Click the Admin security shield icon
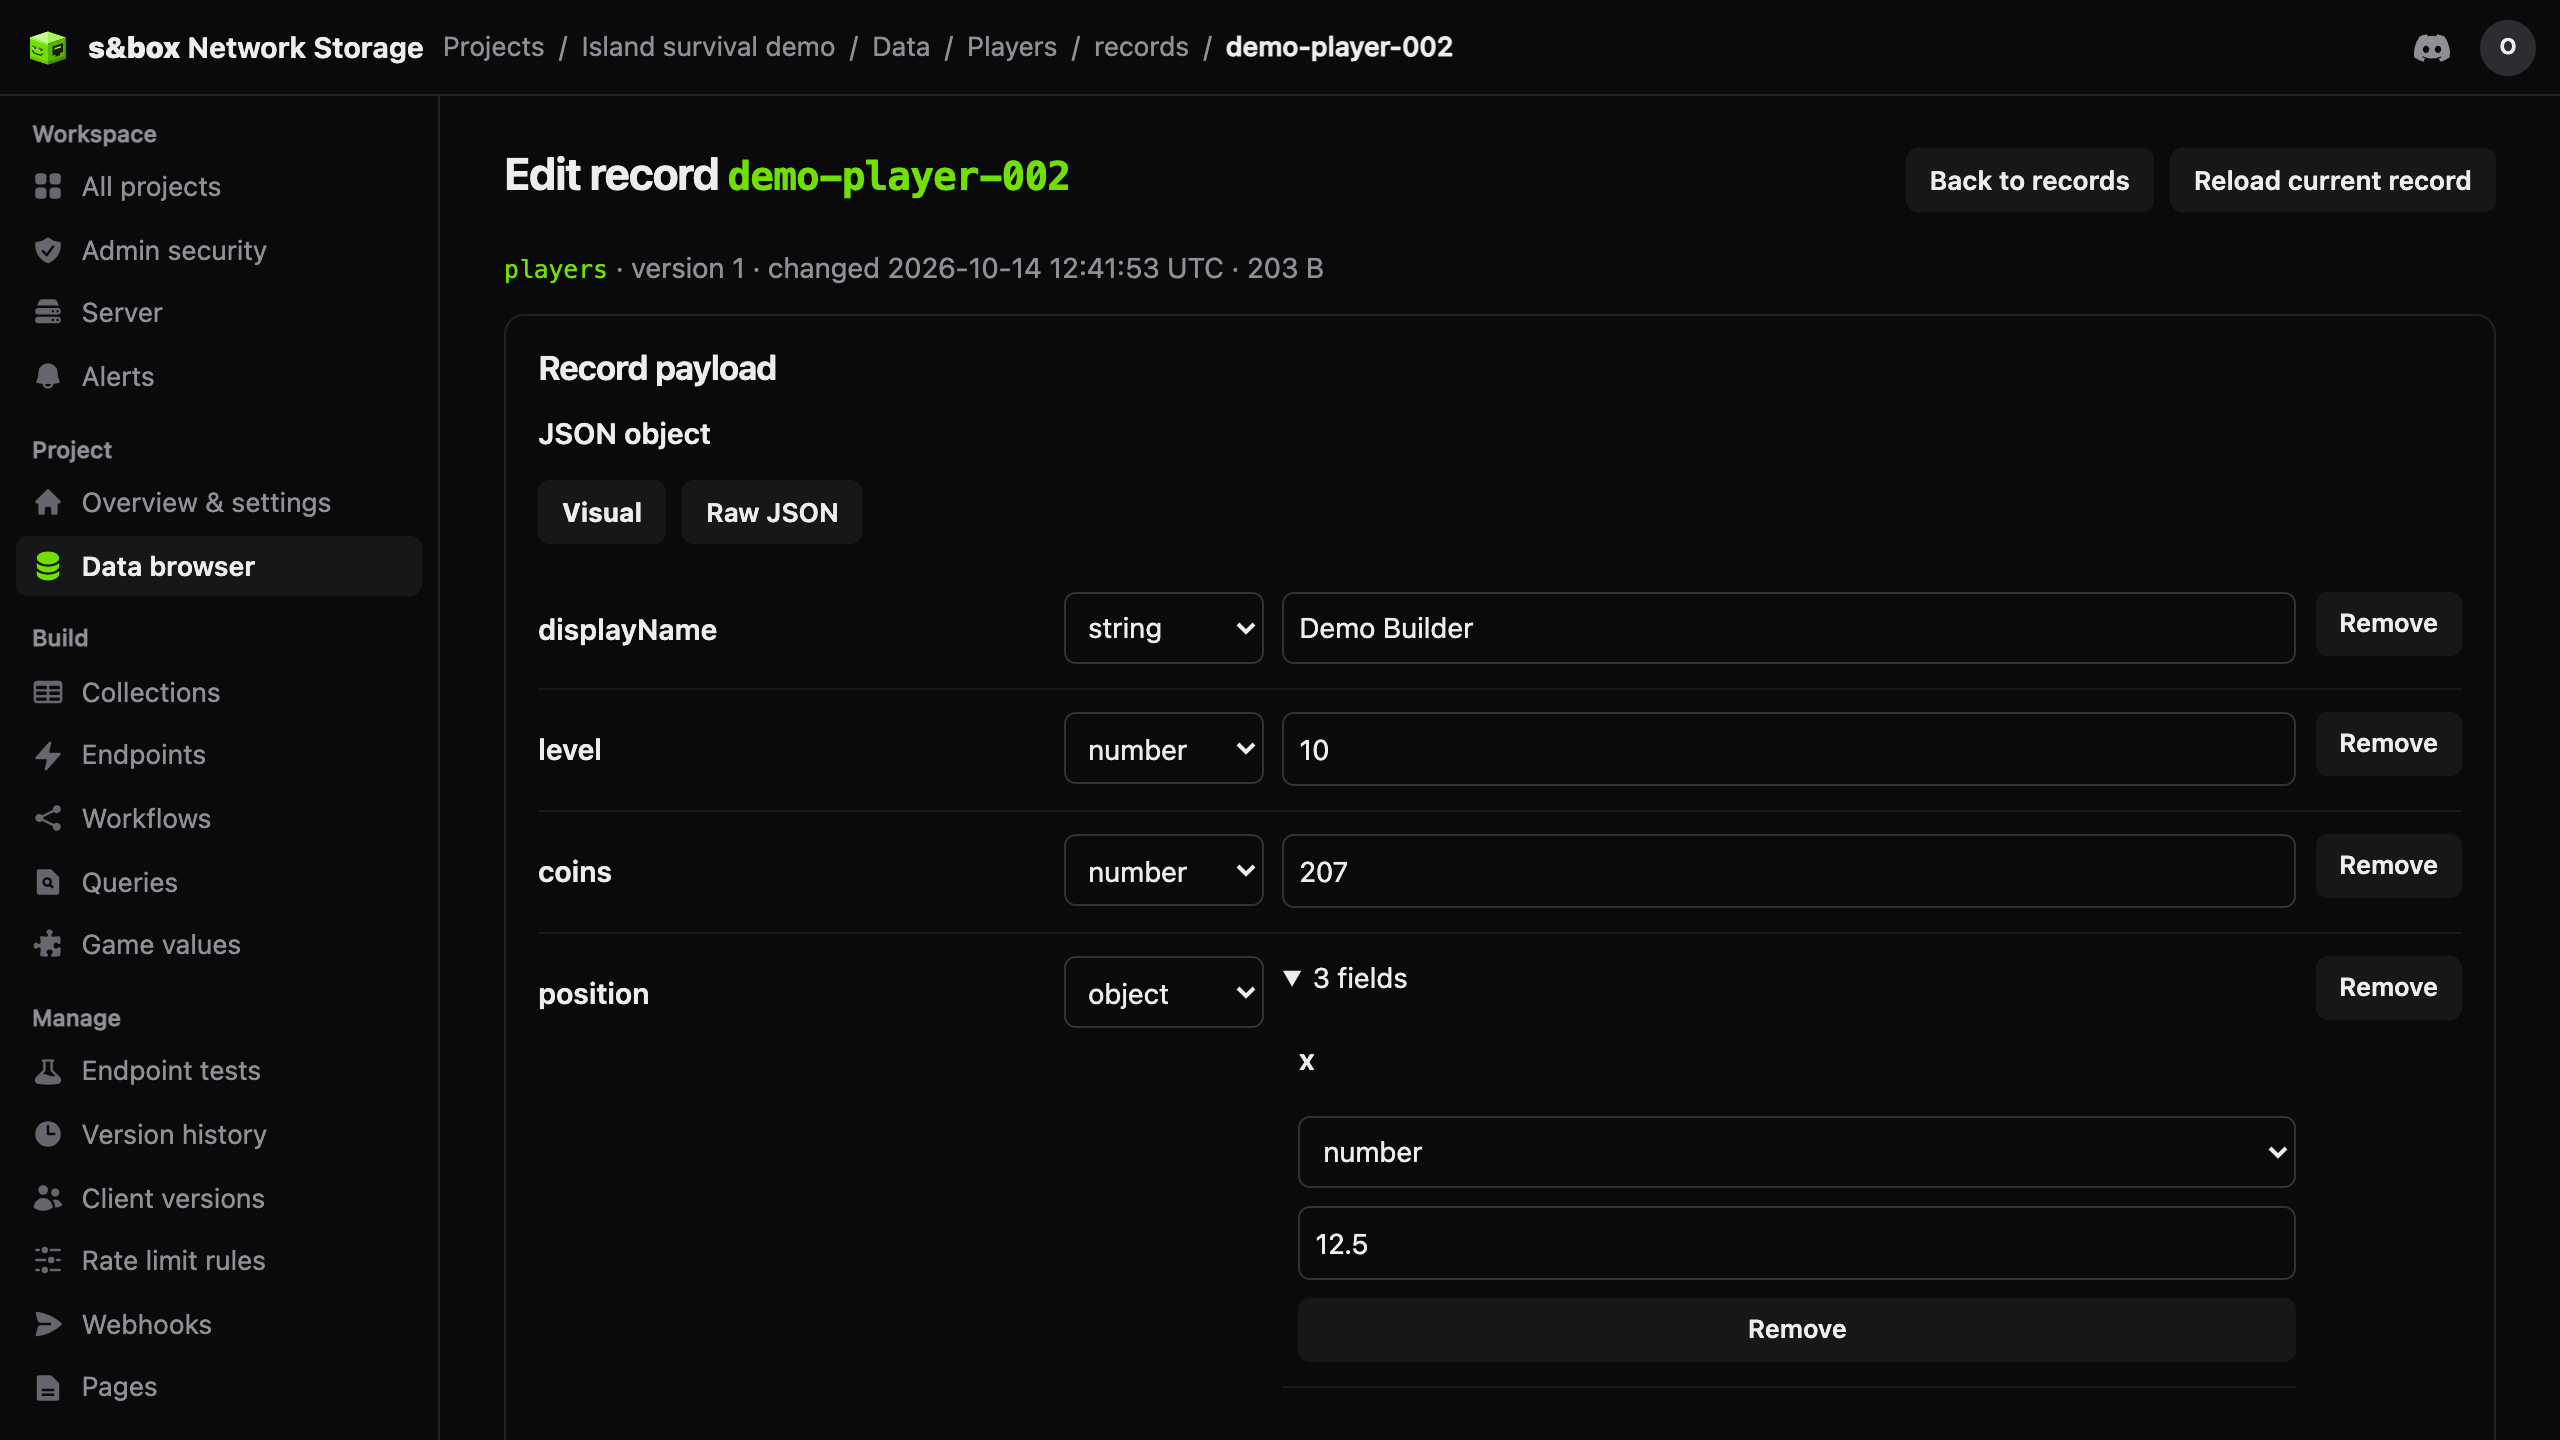The image size is (2560, 1440). pyautogui.click(x=48, y=250)
